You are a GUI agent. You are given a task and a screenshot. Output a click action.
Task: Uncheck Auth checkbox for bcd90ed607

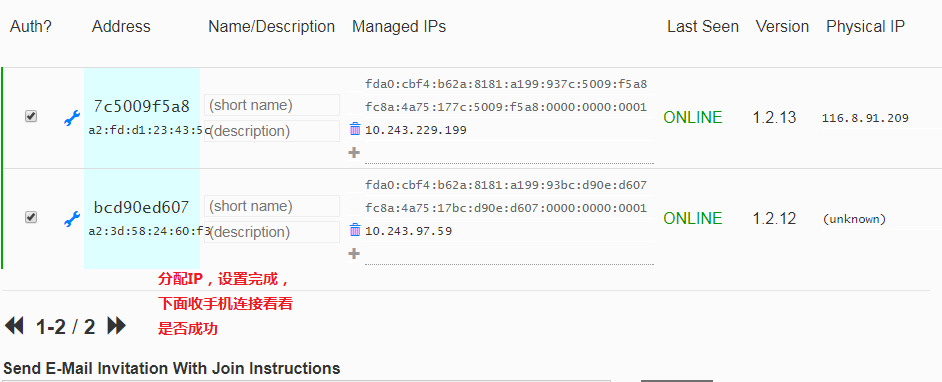(x=31, y=217)
